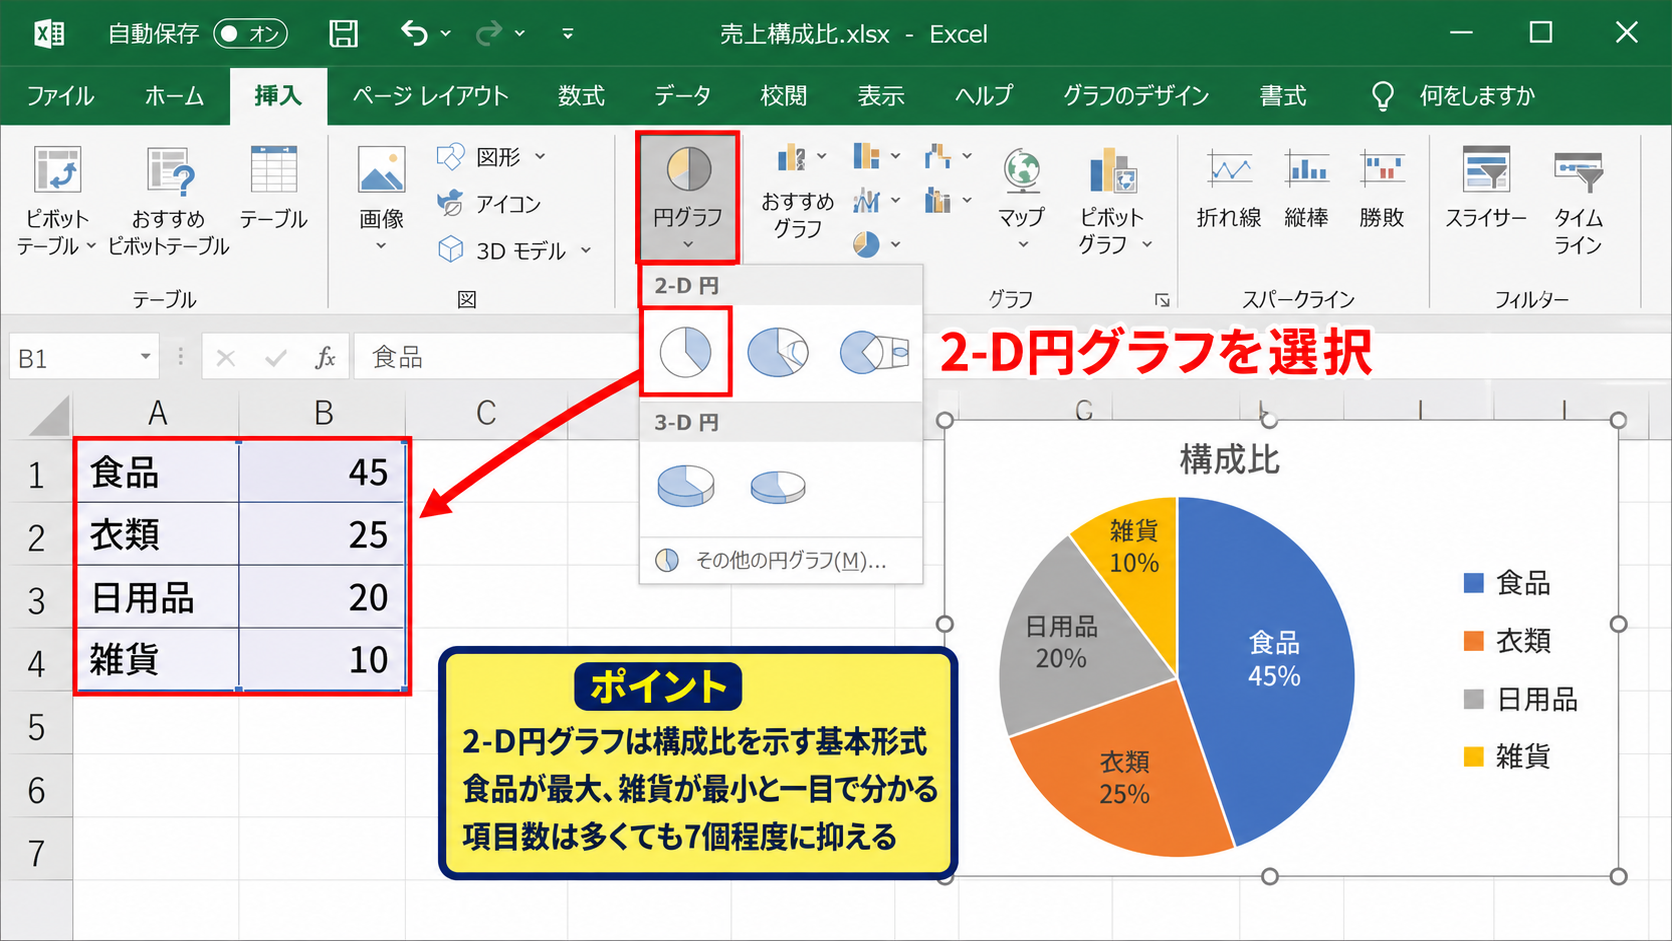
Task: Select the 2-D pie chart option
Action: click(686, 352)
